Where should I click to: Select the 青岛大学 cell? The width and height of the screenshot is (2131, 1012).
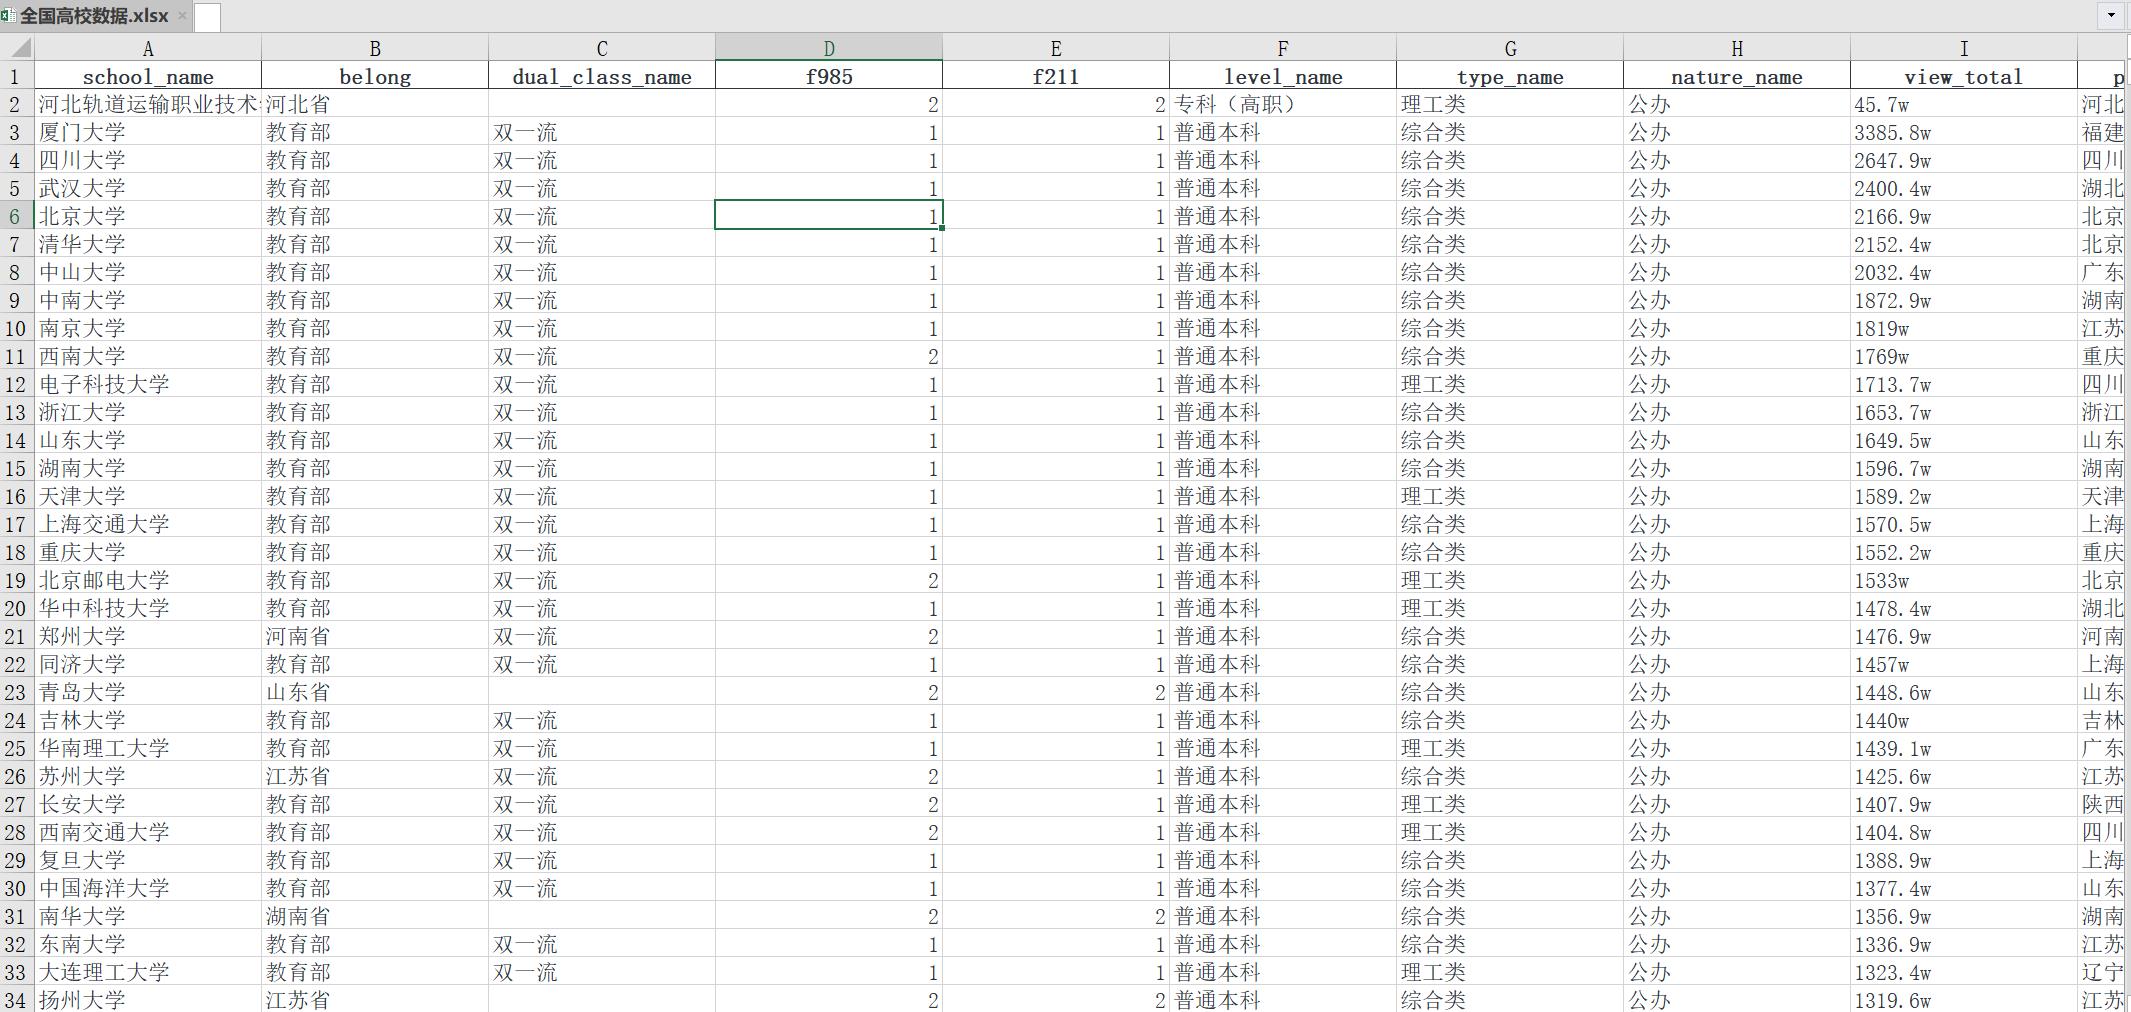(148, 692)
